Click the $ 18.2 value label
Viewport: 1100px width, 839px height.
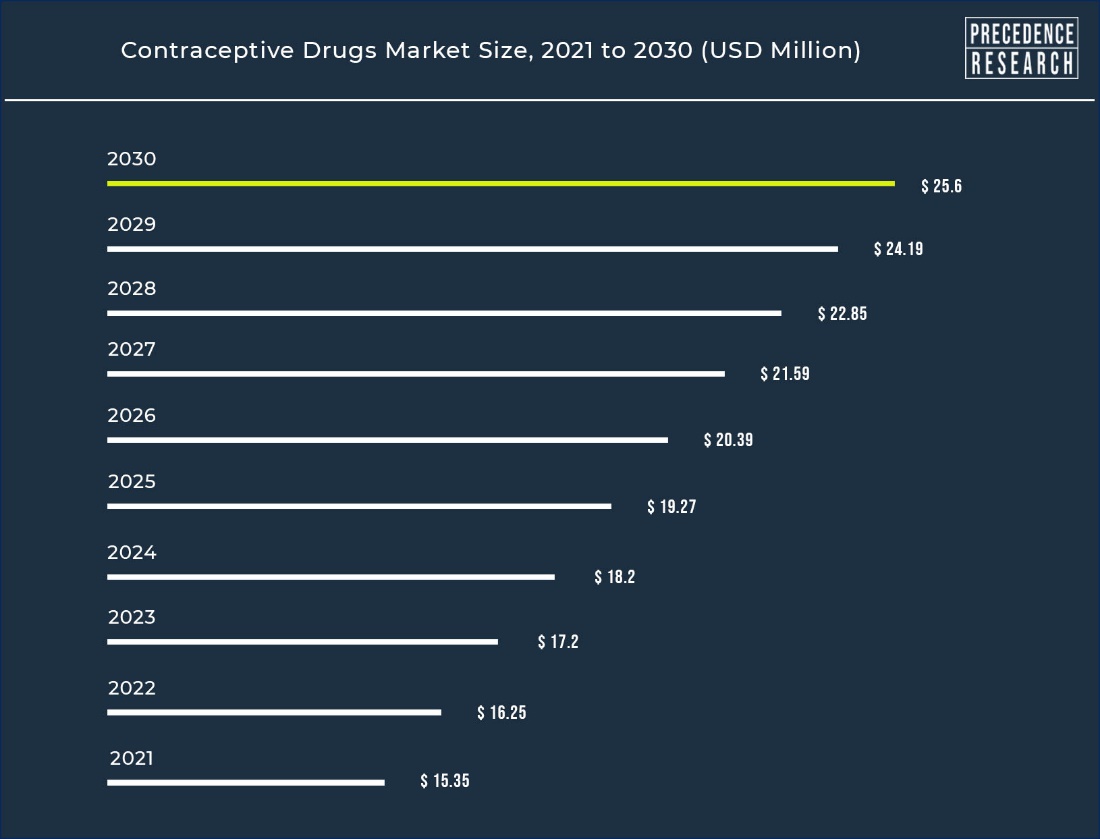pyautogui.click(x=614, y=577)
